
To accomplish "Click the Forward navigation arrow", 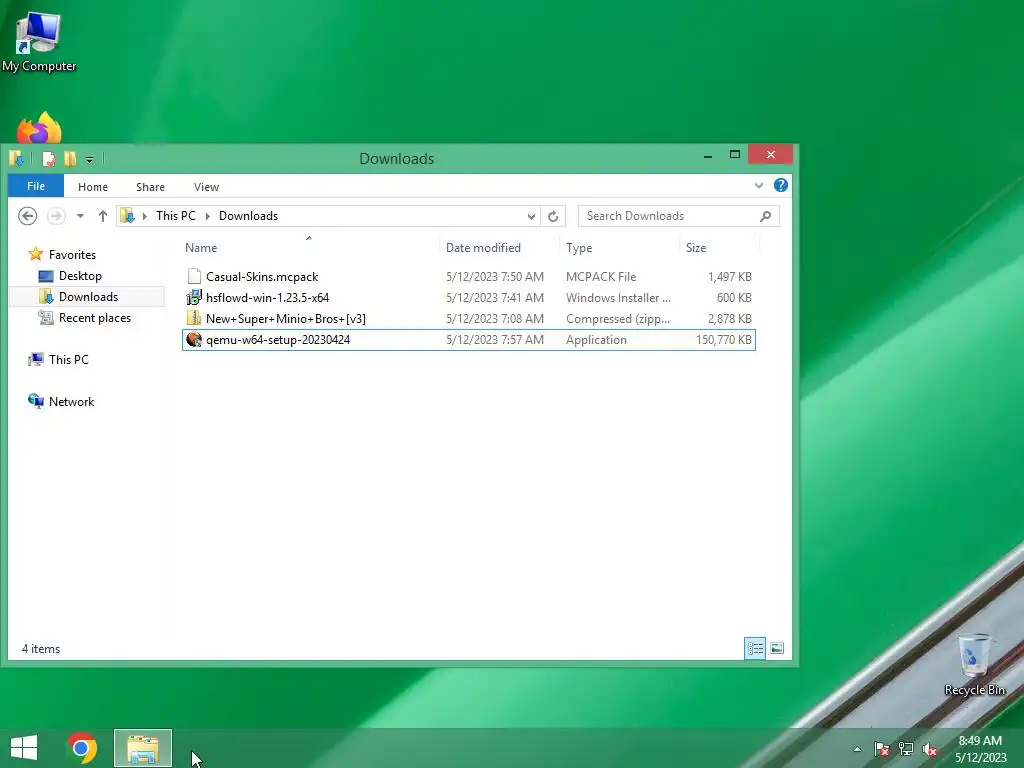I will [x=56, y=216].
